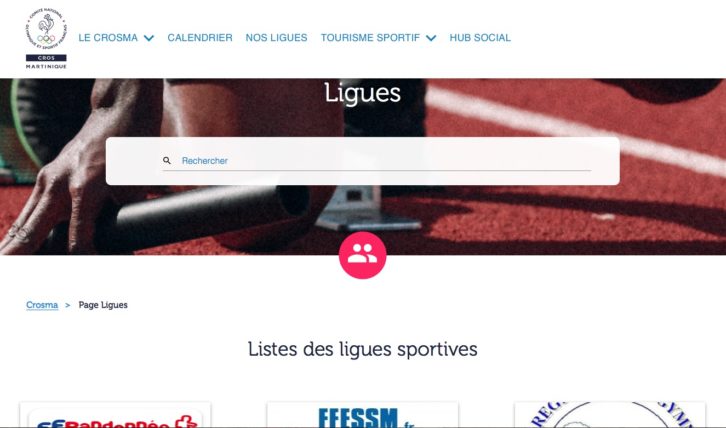Click the magnifier search icon
Screen dimensions: 726x428
tap(167, 160)
